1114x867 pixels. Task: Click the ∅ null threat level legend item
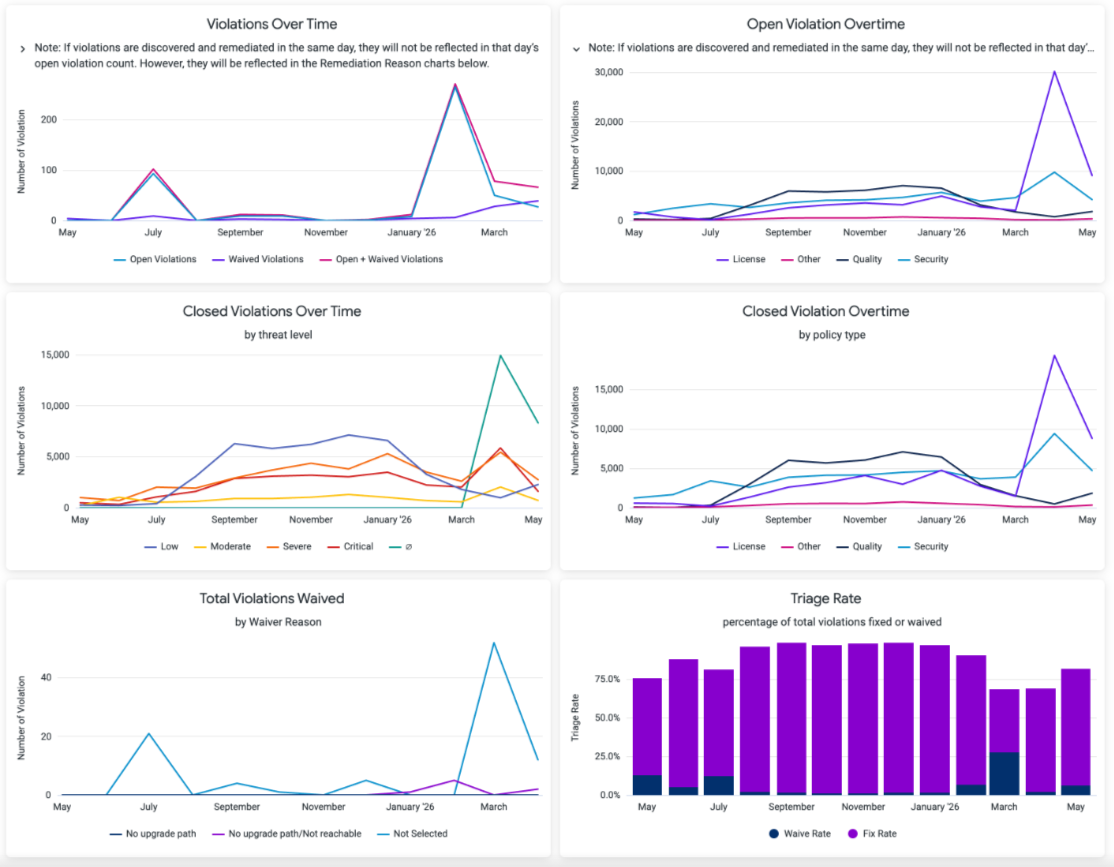[x=401, y=546]
